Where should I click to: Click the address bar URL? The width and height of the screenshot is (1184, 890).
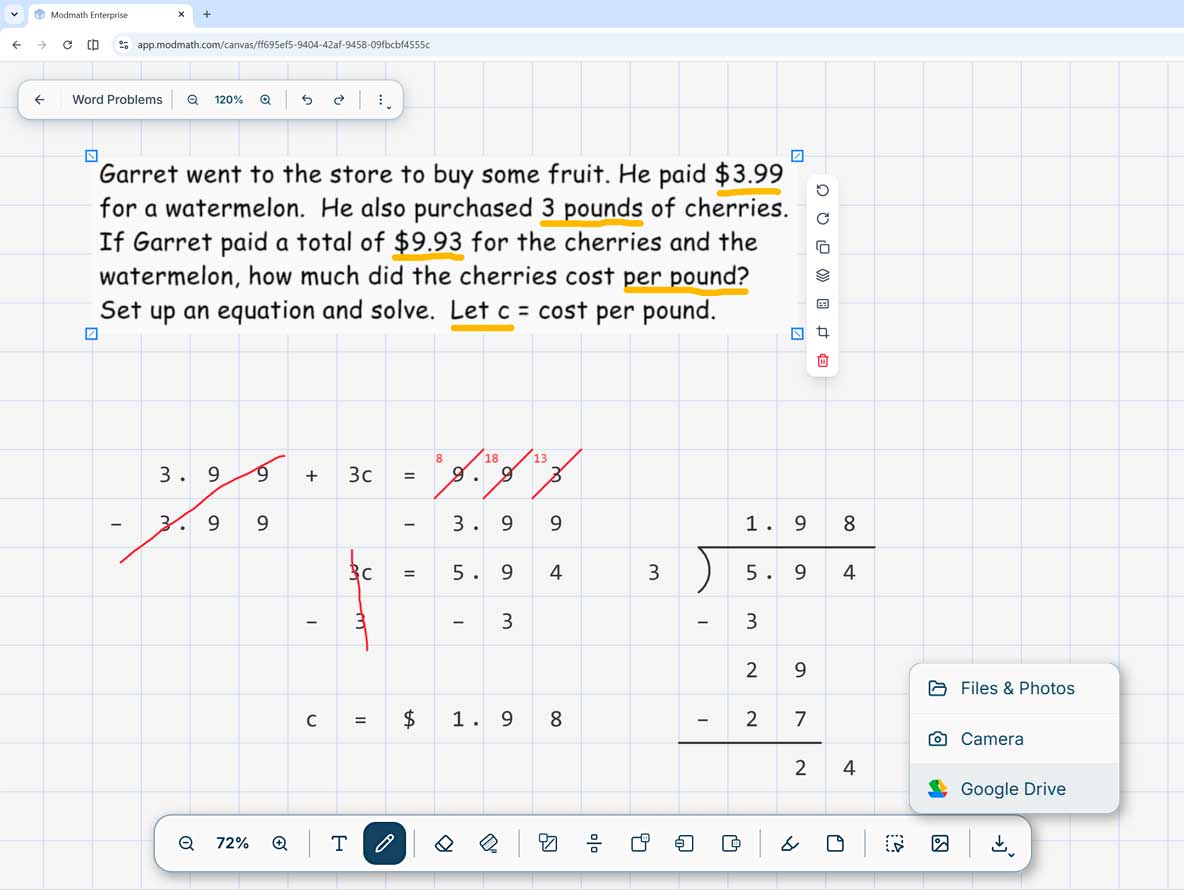(x=283, y=45)
